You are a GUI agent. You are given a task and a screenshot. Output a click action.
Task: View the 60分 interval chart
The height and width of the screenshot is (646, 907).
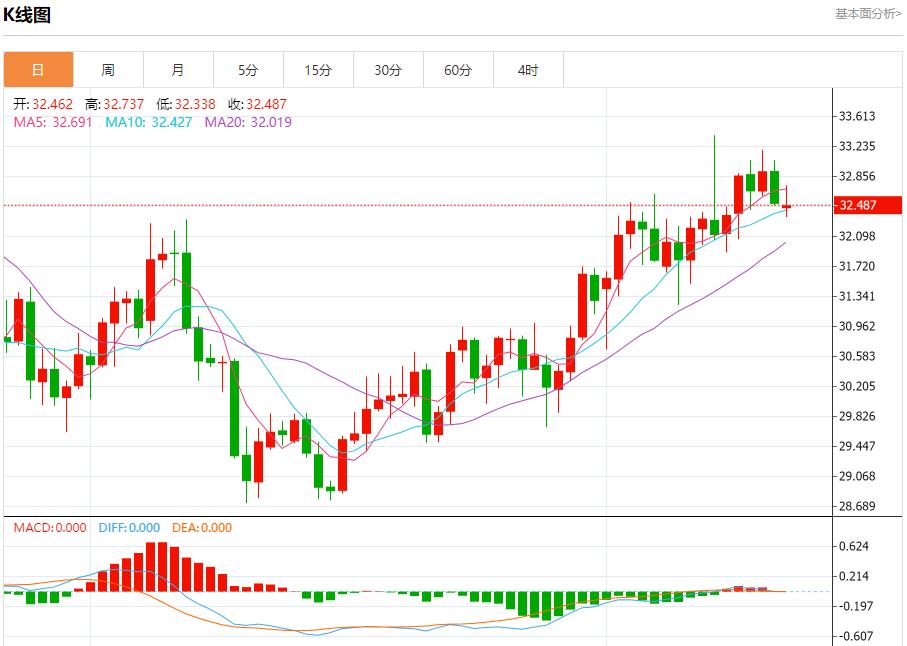(x=458, y=70)
